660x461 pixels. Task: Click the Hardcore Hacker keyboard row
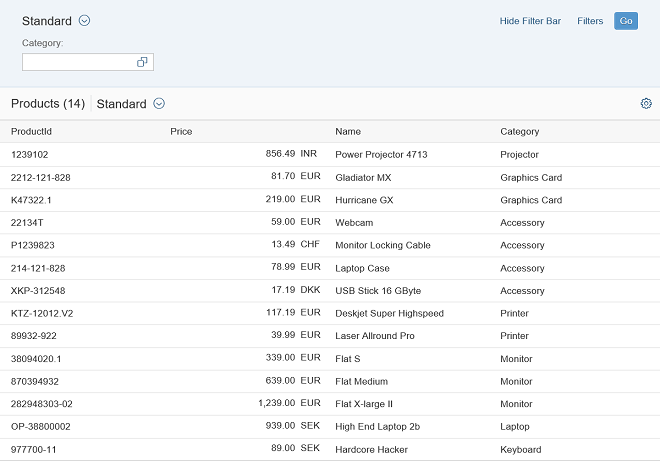(x=371, y=450)
